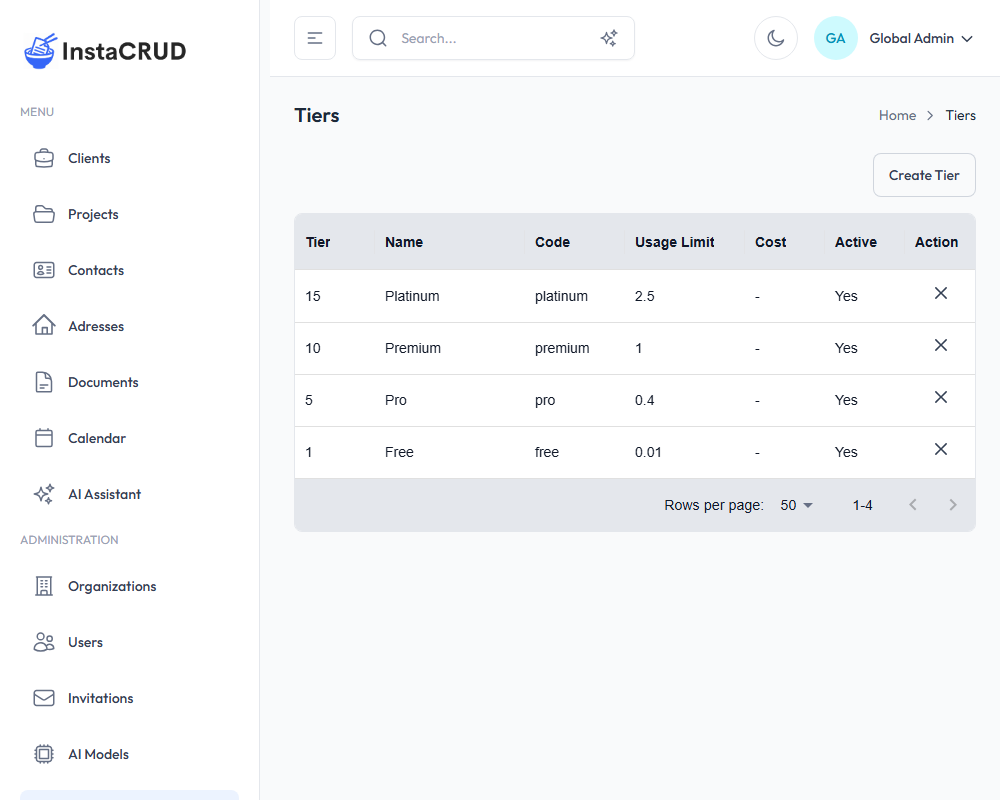Toggle dark mode with moon button

775,38
